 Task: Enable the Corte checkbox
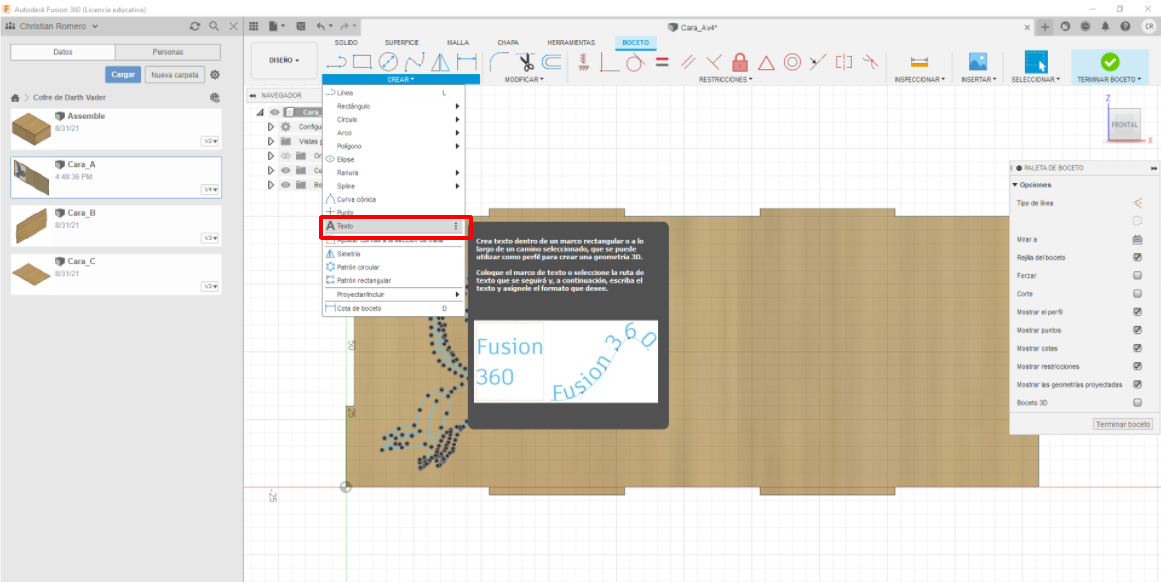click(1137, 294)
